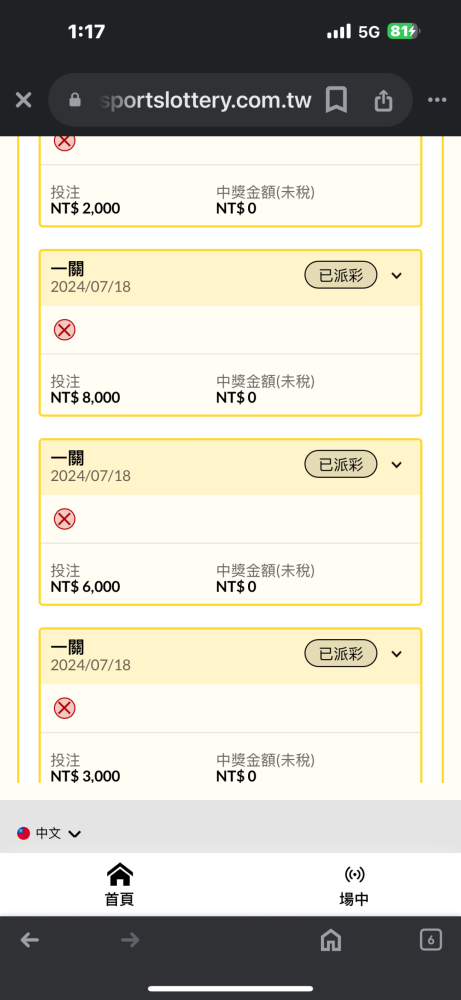Tap the share icon in address bar
461x1000 pixels.
pyautogui.click(x=383, y=100)
